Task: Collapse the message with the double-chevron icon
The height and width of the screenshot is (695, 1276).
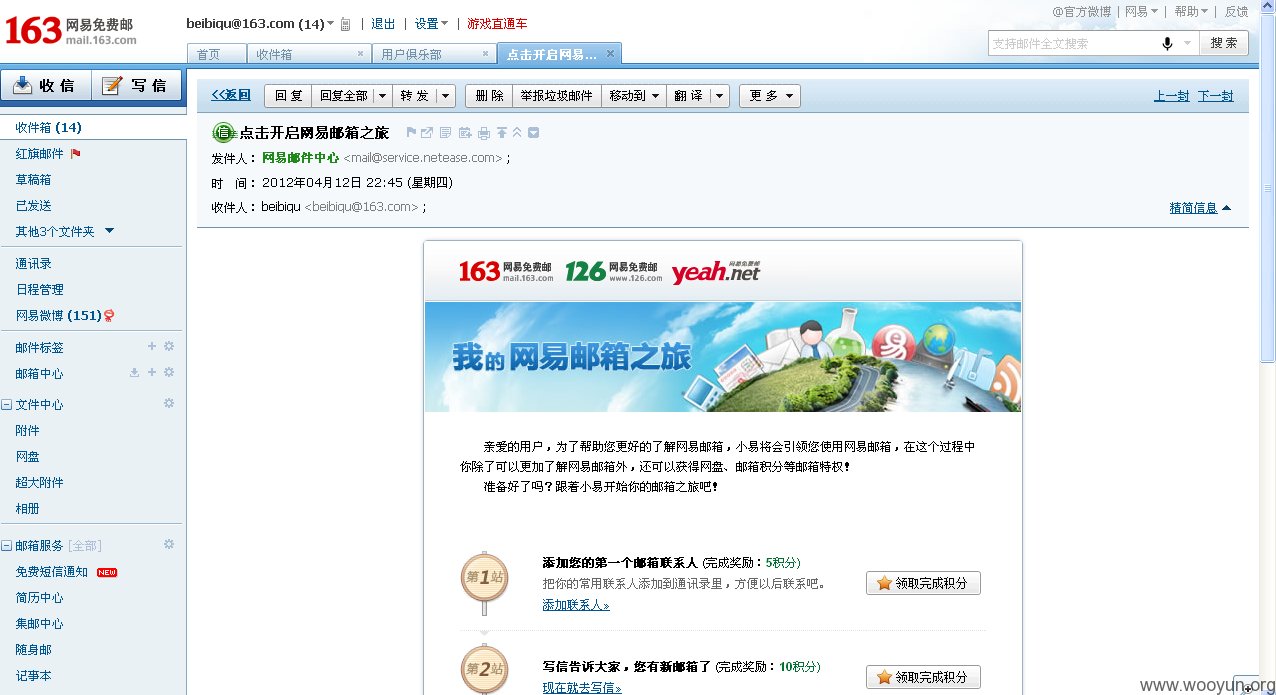Action: [518, 132]
